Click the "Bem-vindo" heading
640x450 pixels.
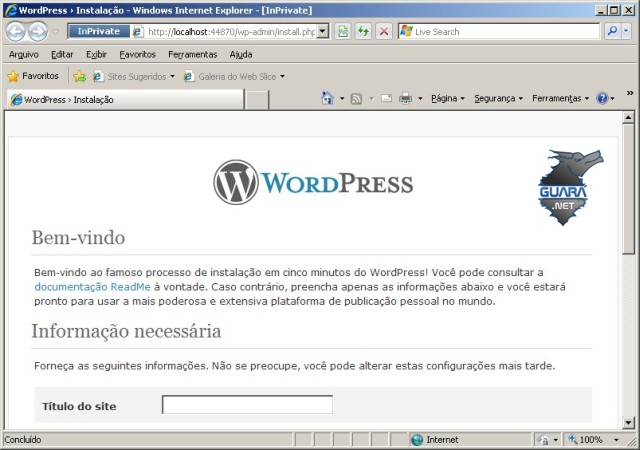(78, 238)
